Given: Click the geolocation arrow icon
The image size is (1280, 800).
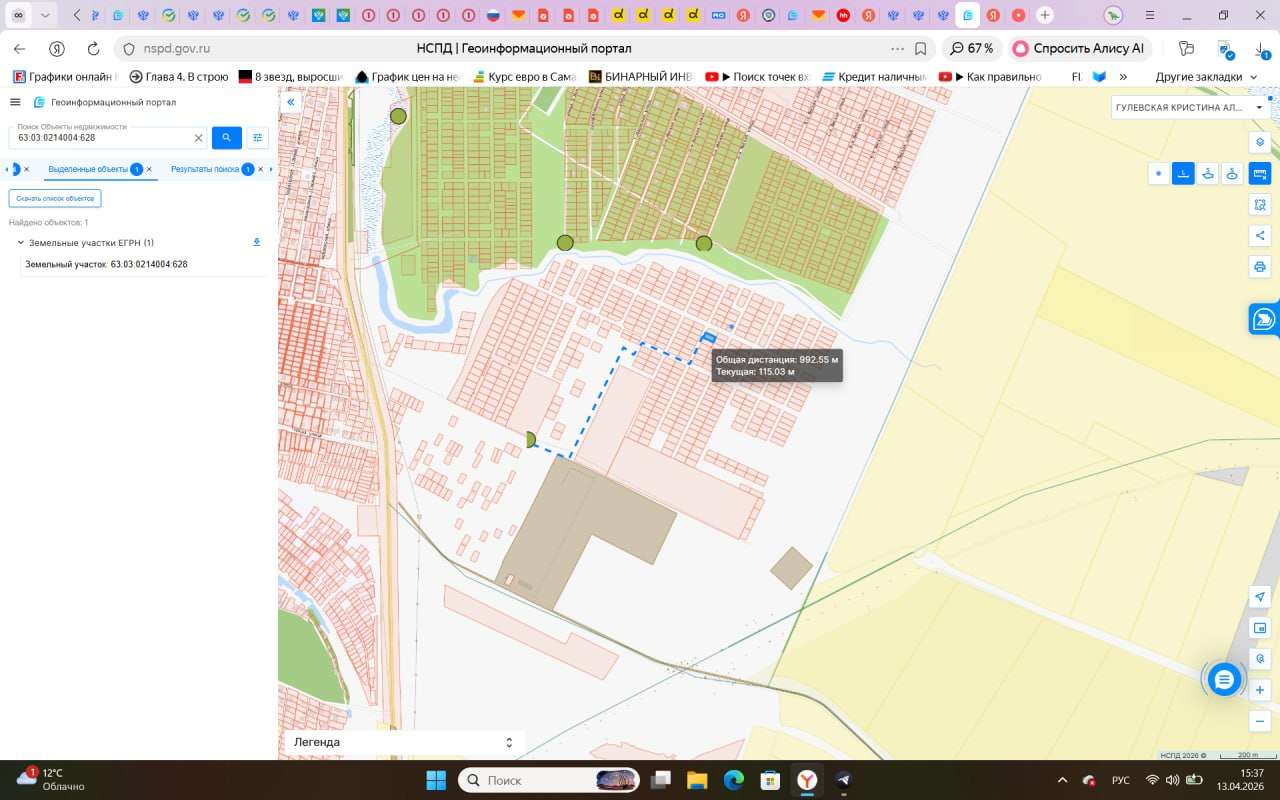Looking at the screenshot, I should [x=1260, y=596].
